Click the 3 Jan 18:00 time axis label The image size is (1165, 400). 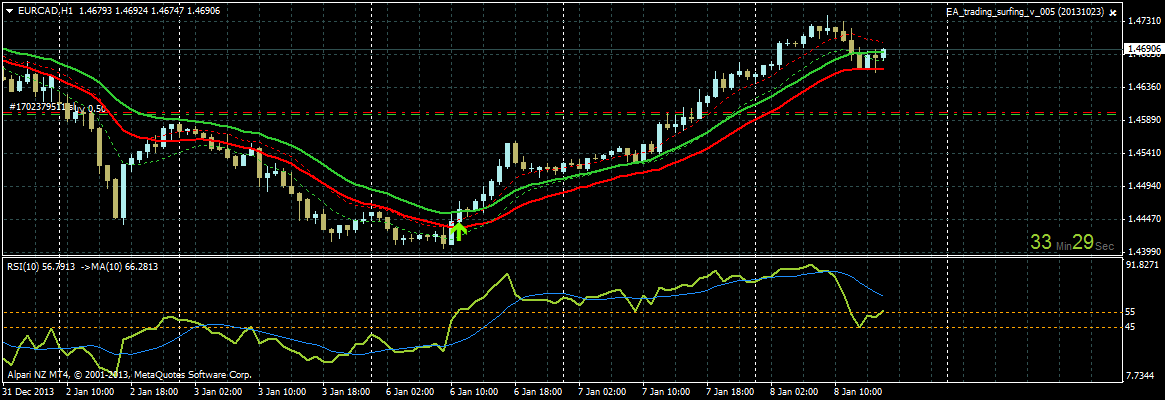(x=346, y=390)
